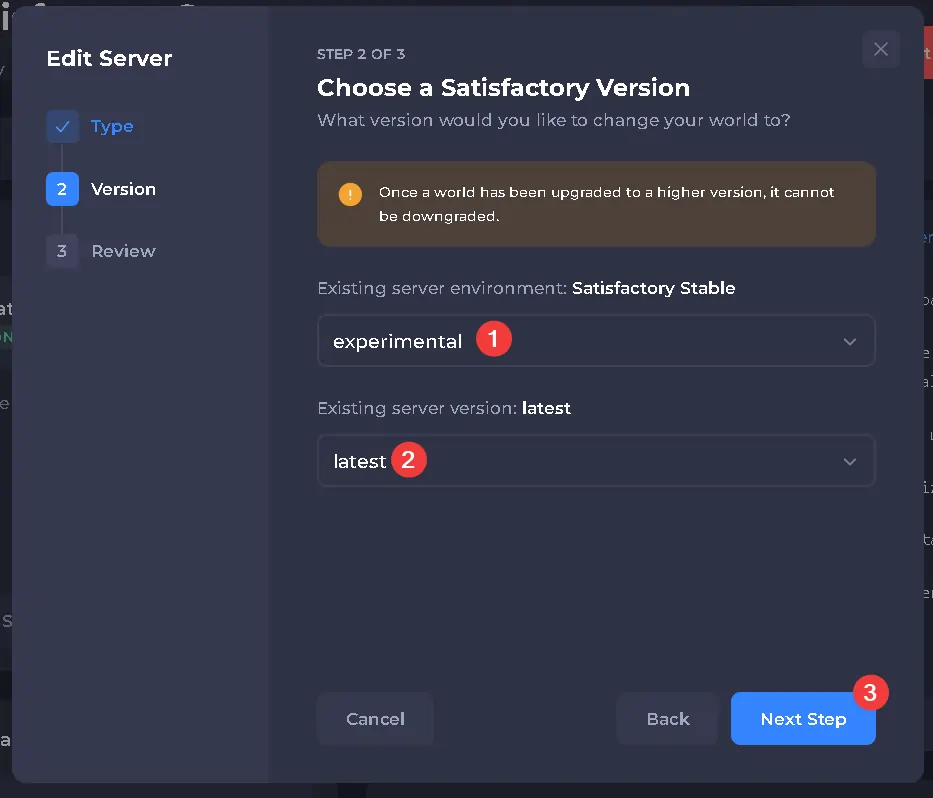Open the latest version dropdown
The image size is (933, 798).
596,461
